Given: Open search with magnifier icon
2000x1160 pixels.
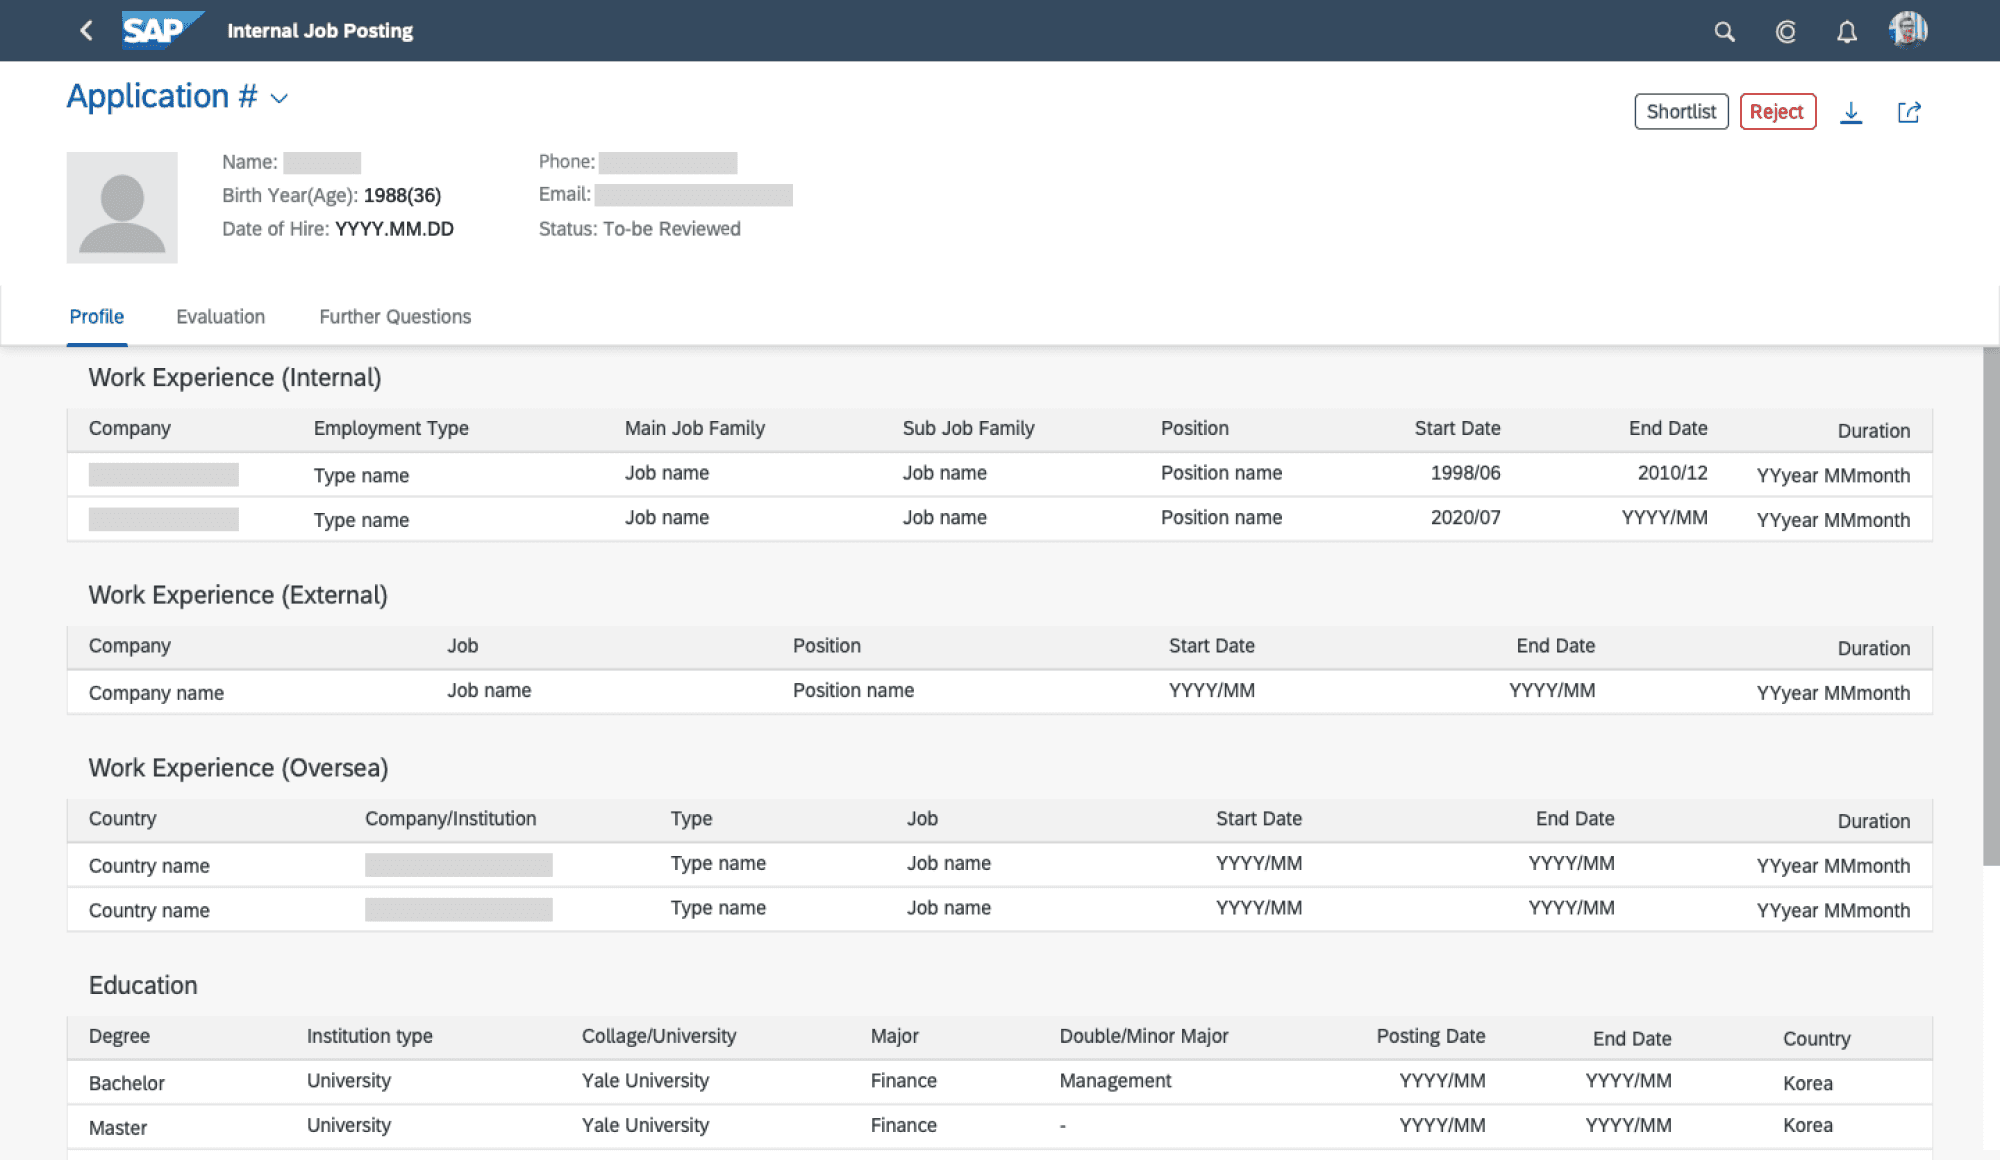Looking at the screenshot, I should pos(1724,32).
